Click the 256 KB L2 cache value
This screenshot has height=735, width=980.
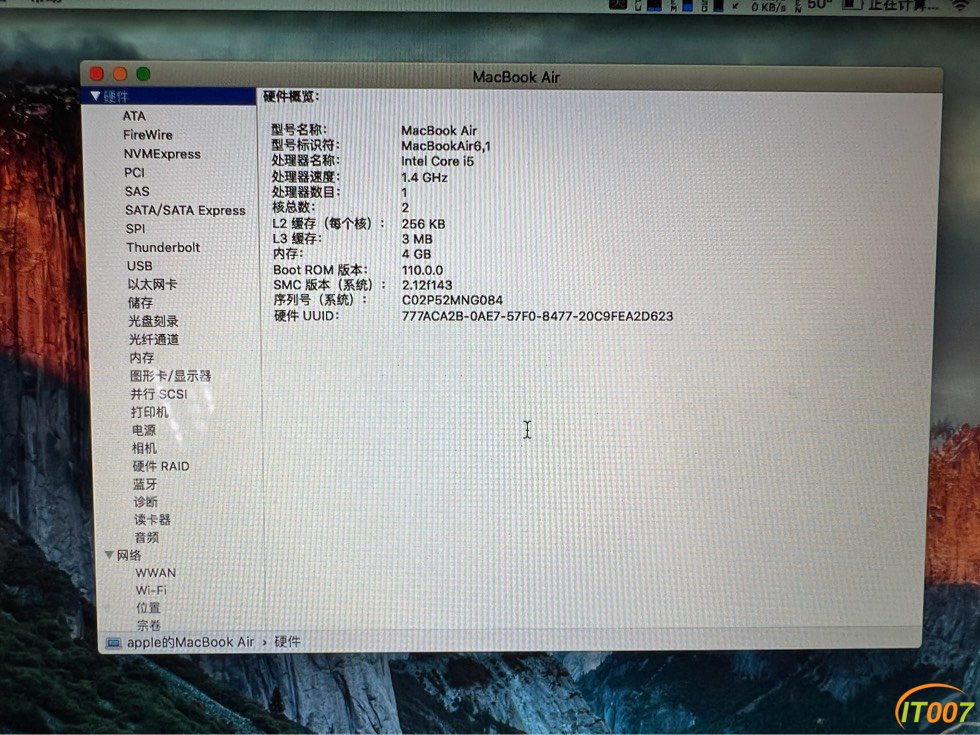point(423,224)
